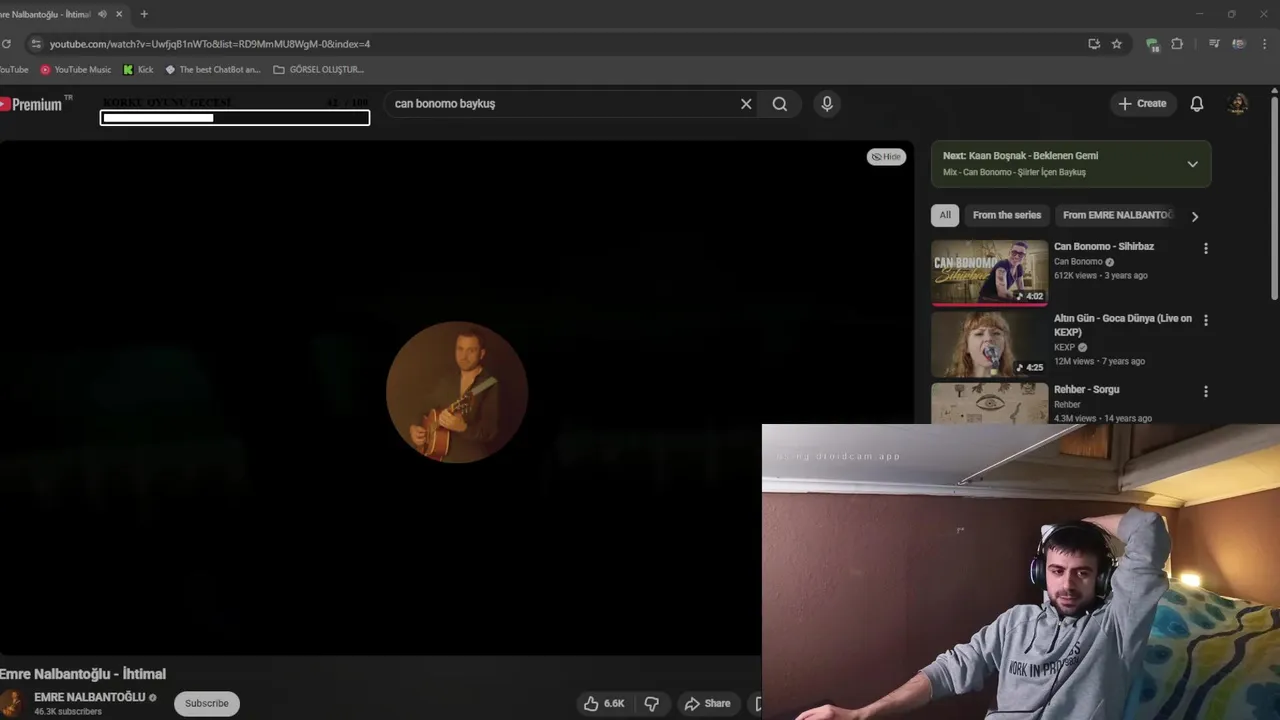Open options for Altın Gün - Goca Dünya
1280x720 pixels.
coord(1205,321)
